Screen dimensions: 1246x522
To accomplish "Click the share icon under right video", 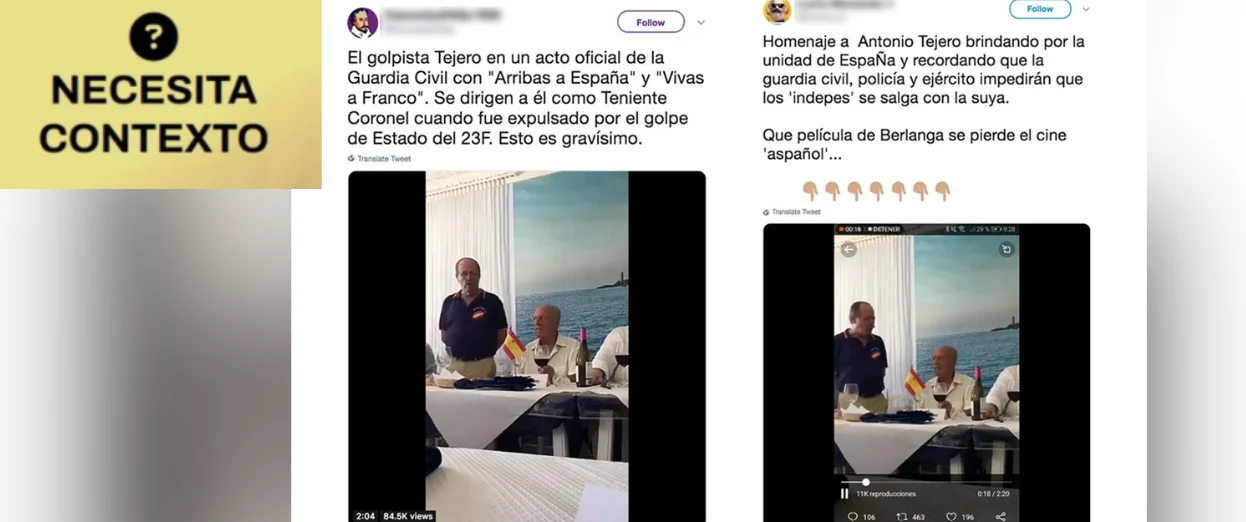I will tap(1001, 516).
